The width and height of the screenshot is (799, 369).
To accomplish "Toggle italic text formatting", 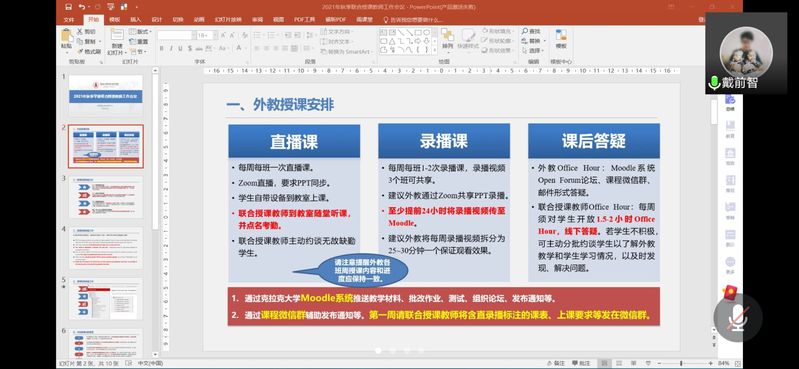I will click(171, 48).
